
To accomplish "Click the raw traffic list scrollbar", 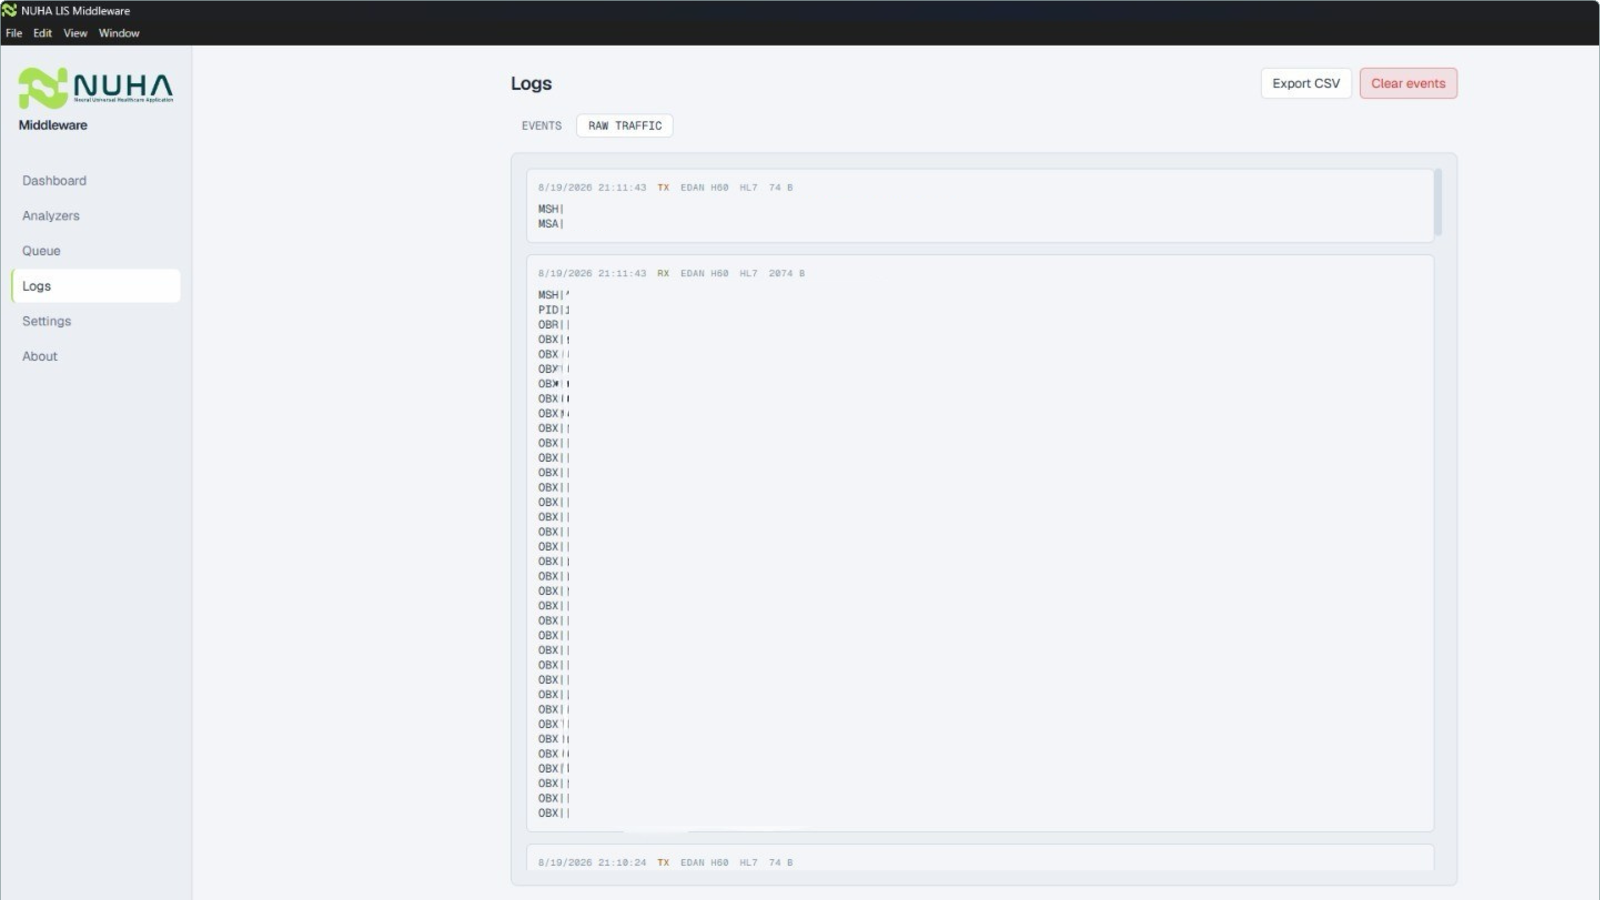I will click(1438, 203).
